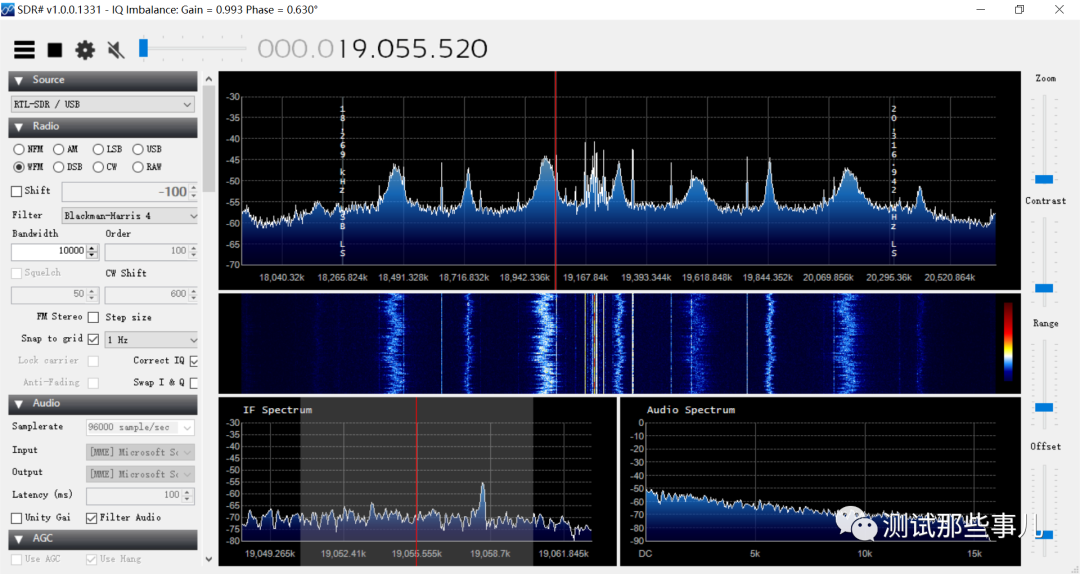Open the configuration gear settings
The width and height of the screenshot is (1080, 574).
85,50
